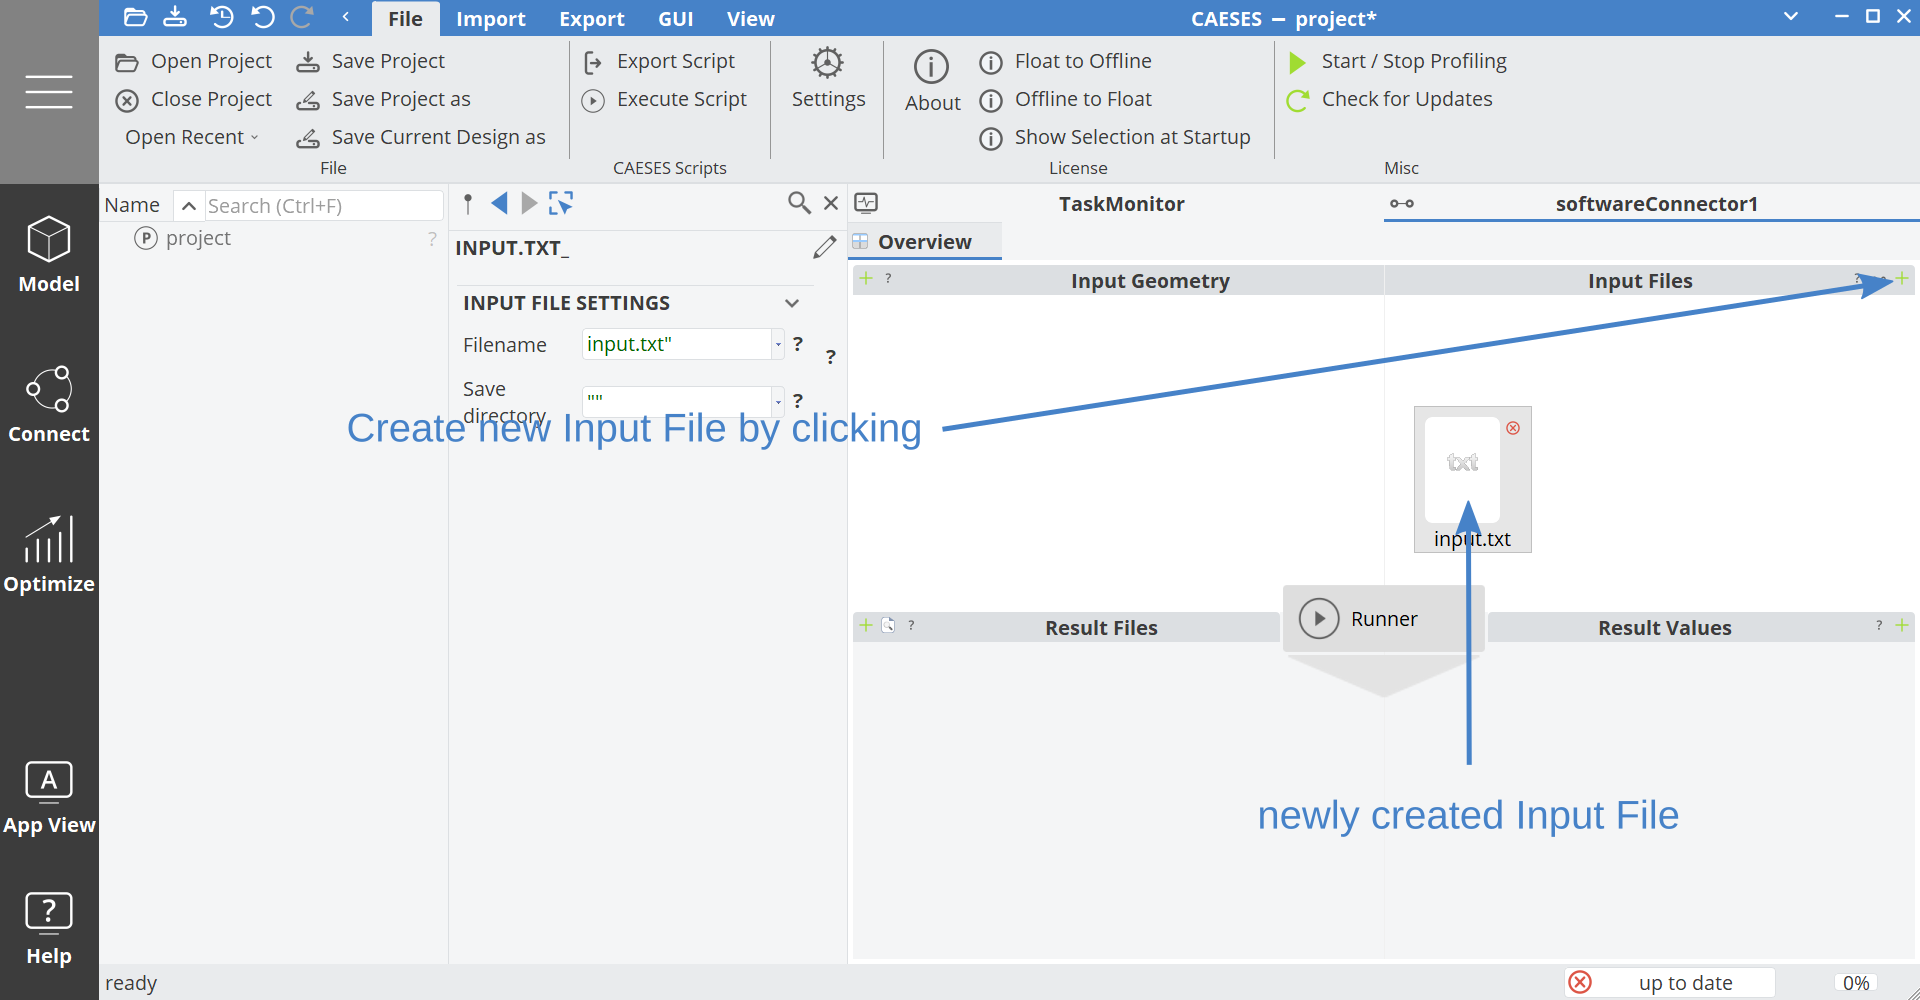This screenshot has height=1000, width=1920.
Task: Open the title bar dropdown chevron
Action: tap(1791, 16)
